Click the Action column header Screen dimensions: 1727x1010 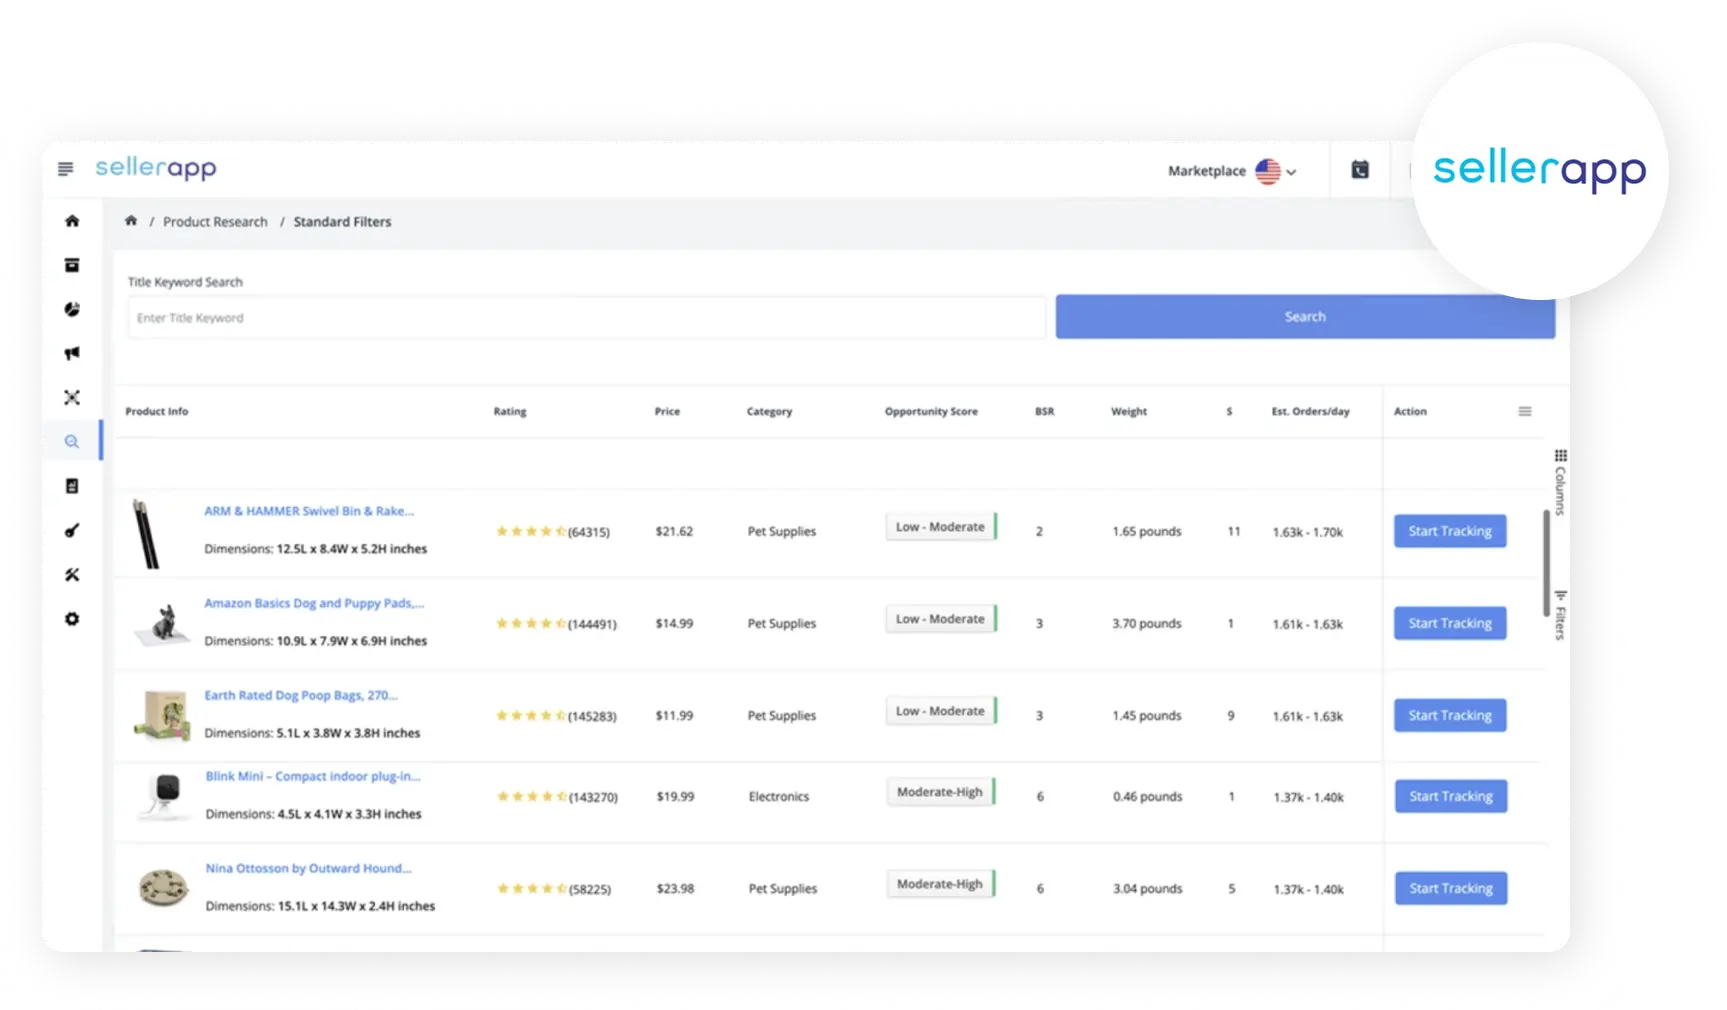pos(1410,411)
